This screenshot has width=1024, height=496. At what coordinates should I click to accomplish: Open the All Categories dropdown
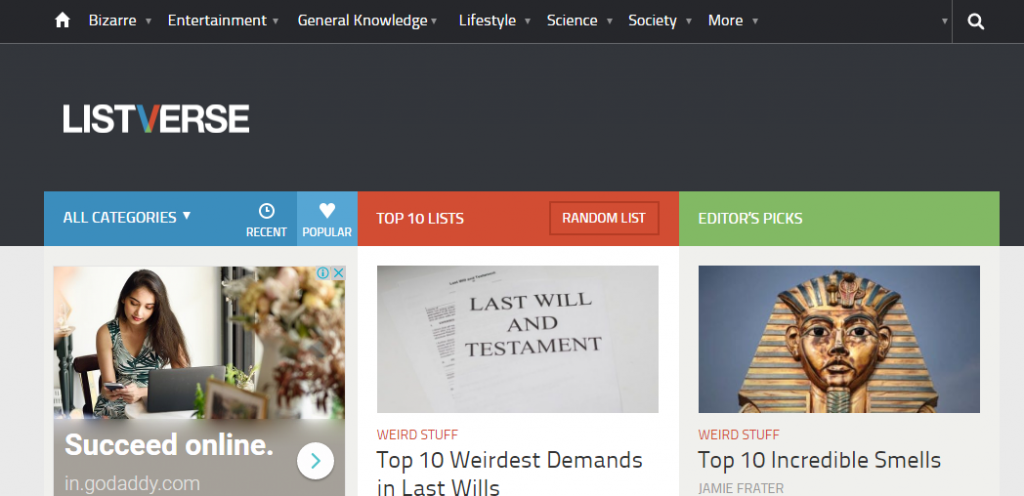[x=127, y=218]
